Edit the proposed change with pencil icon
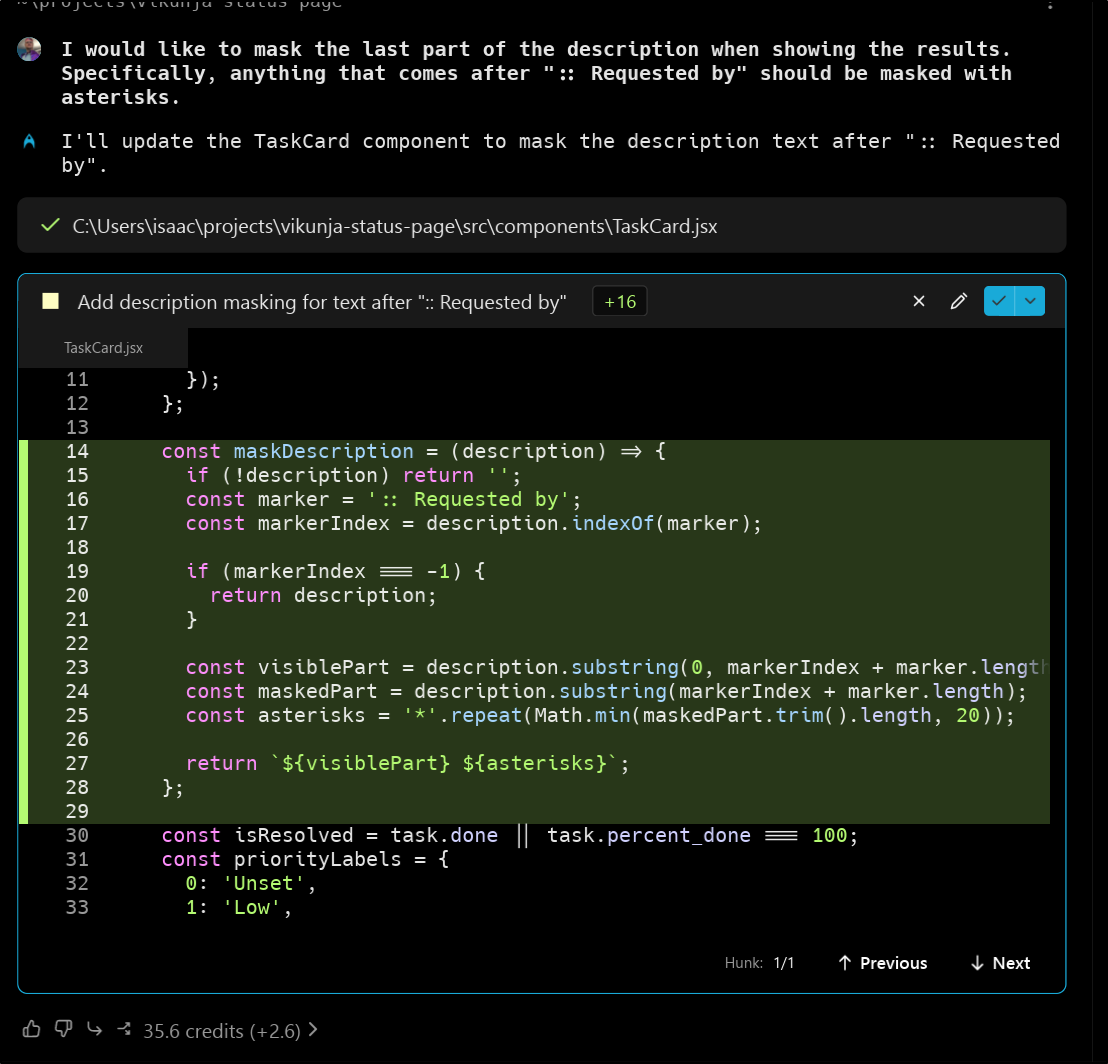 [x=958, y=301]
